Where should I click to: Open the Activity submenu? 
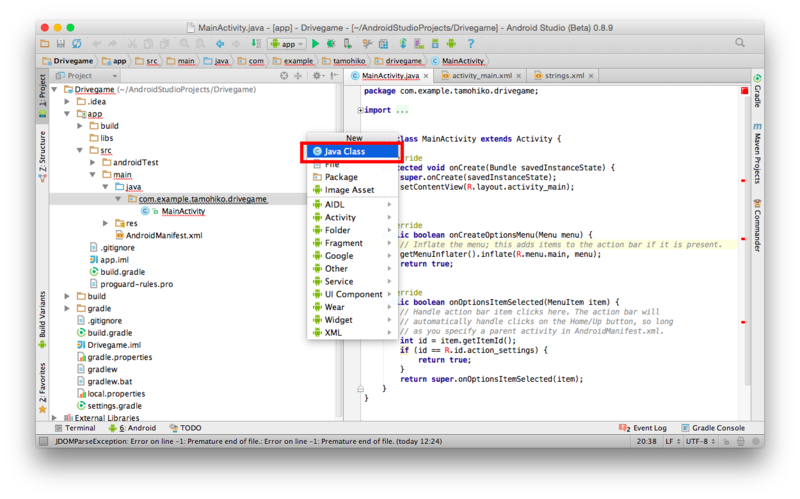click(x=353, y=217)
